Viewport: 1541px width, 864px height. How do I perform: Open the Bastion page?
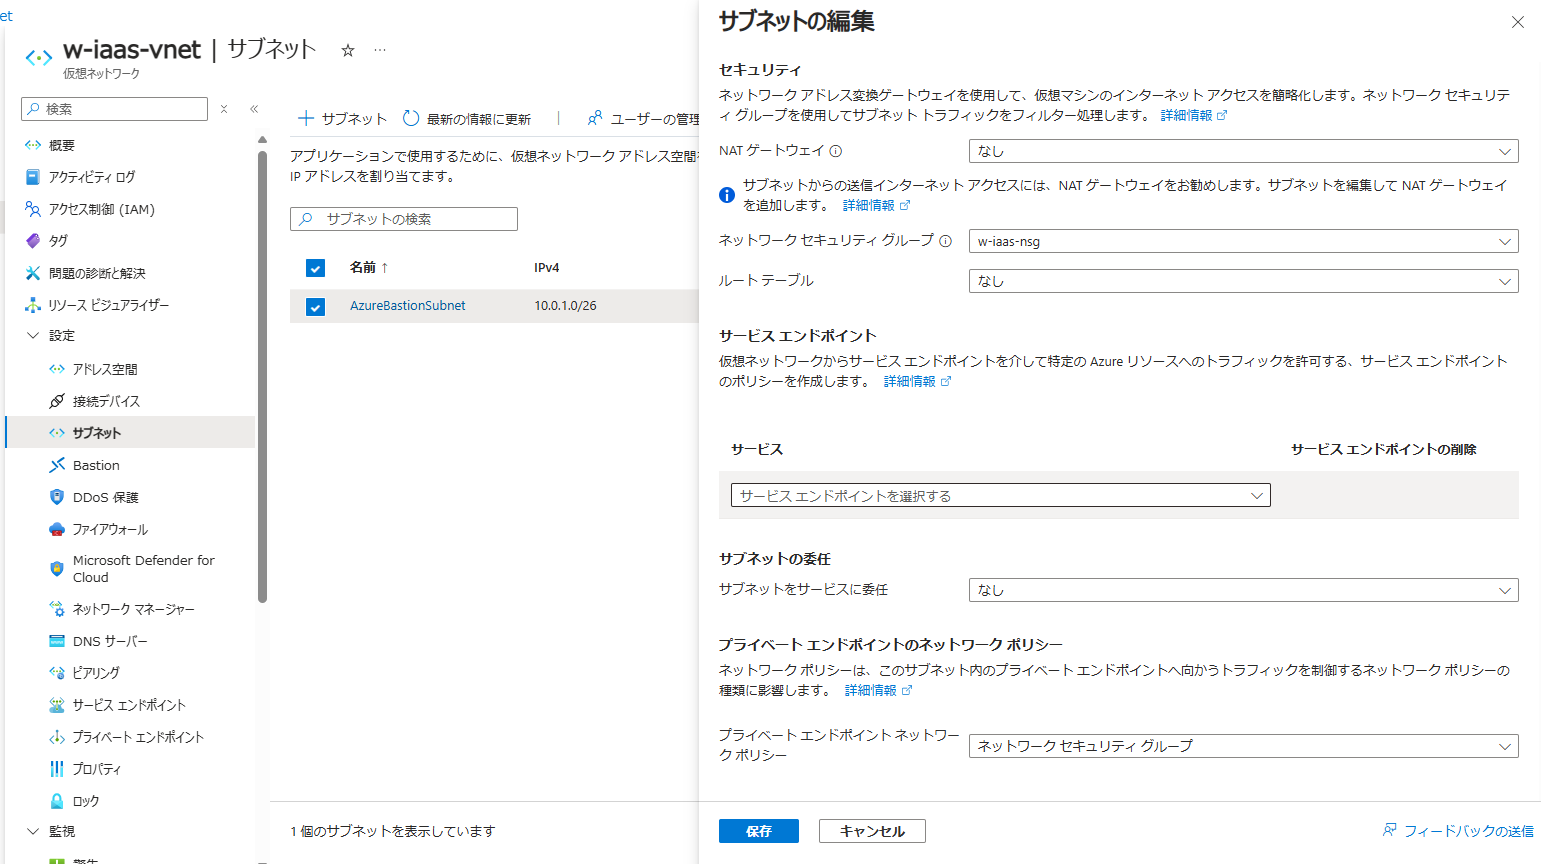pyautogui.click(x=96, y=465)
